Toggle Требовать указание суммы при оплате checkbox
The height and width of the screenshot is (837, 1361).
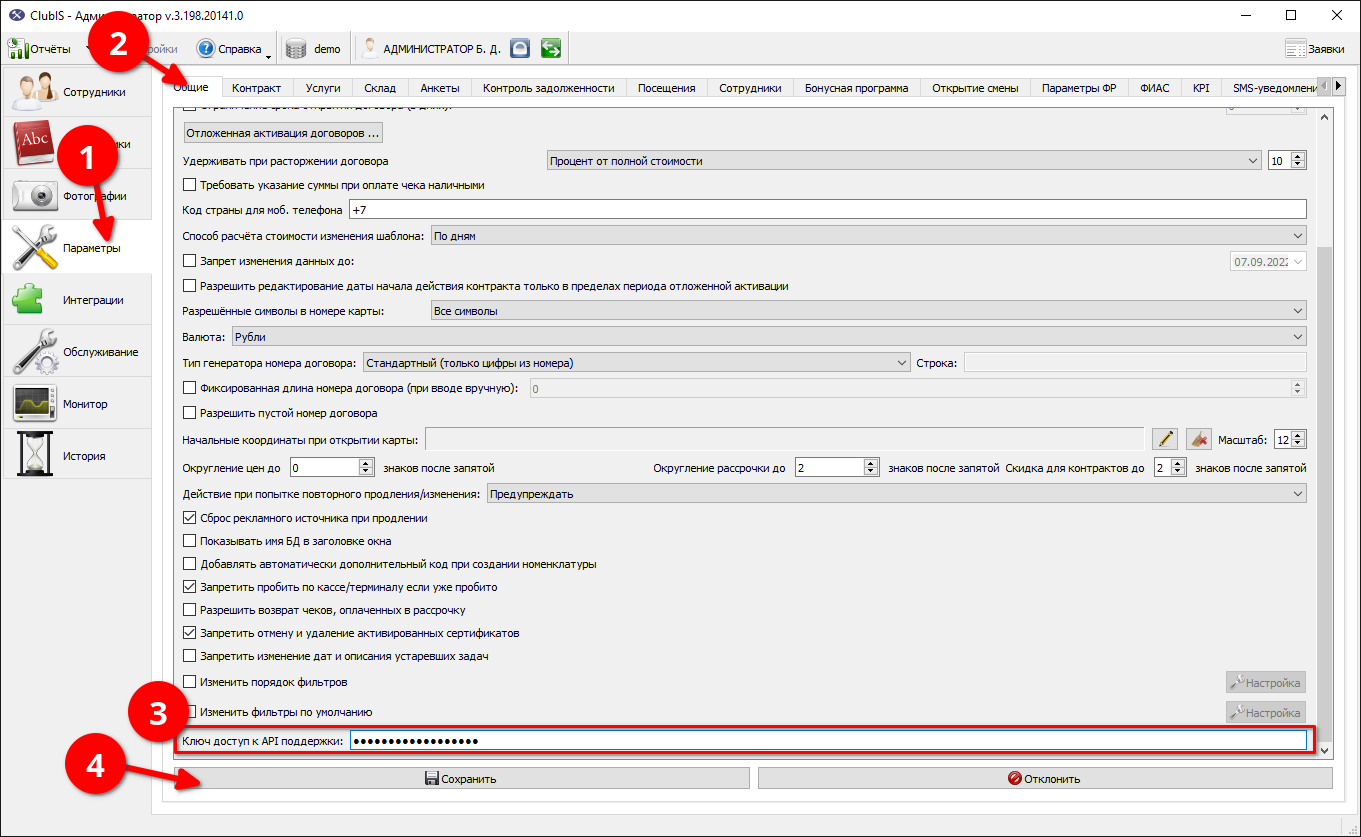tap(190, 185)
